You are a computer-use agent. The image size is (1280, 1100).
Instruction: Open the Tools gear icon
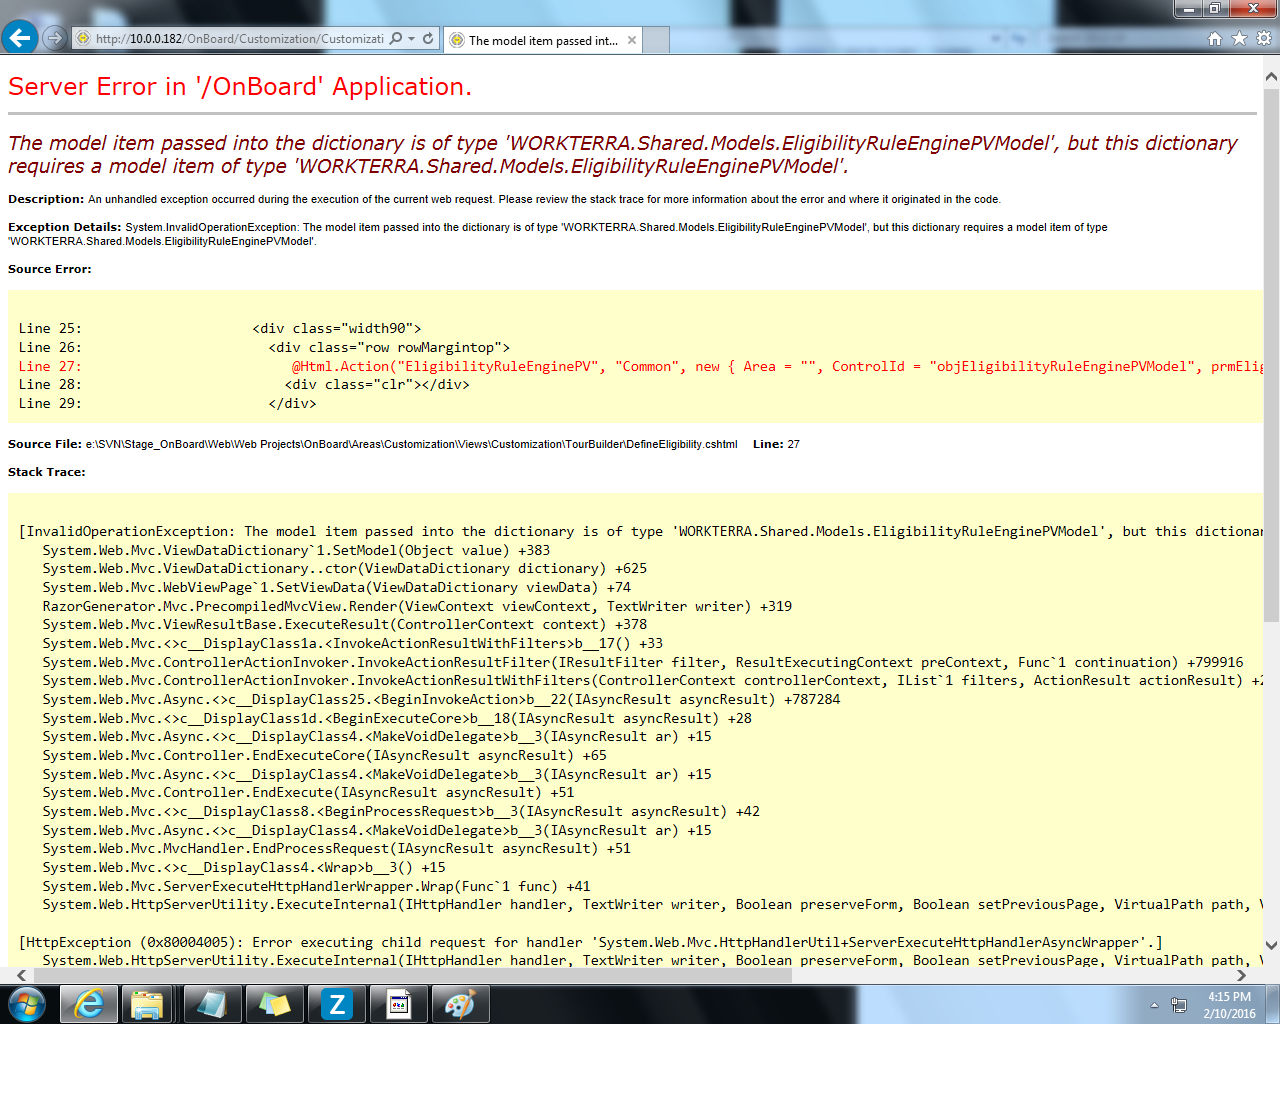[1264, 39]
